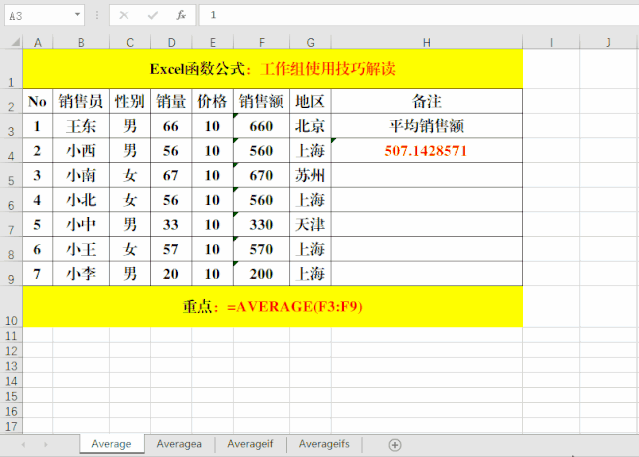Select the cell containing 苏州
This screenshot has width=639, height=457.
pos(310,175)
